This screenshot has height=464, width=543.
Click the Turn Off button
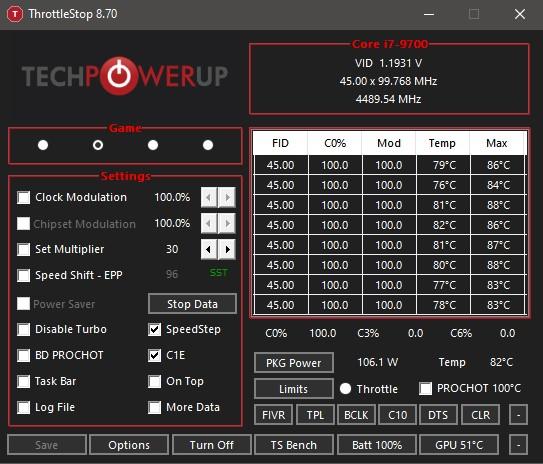point(212,445)
